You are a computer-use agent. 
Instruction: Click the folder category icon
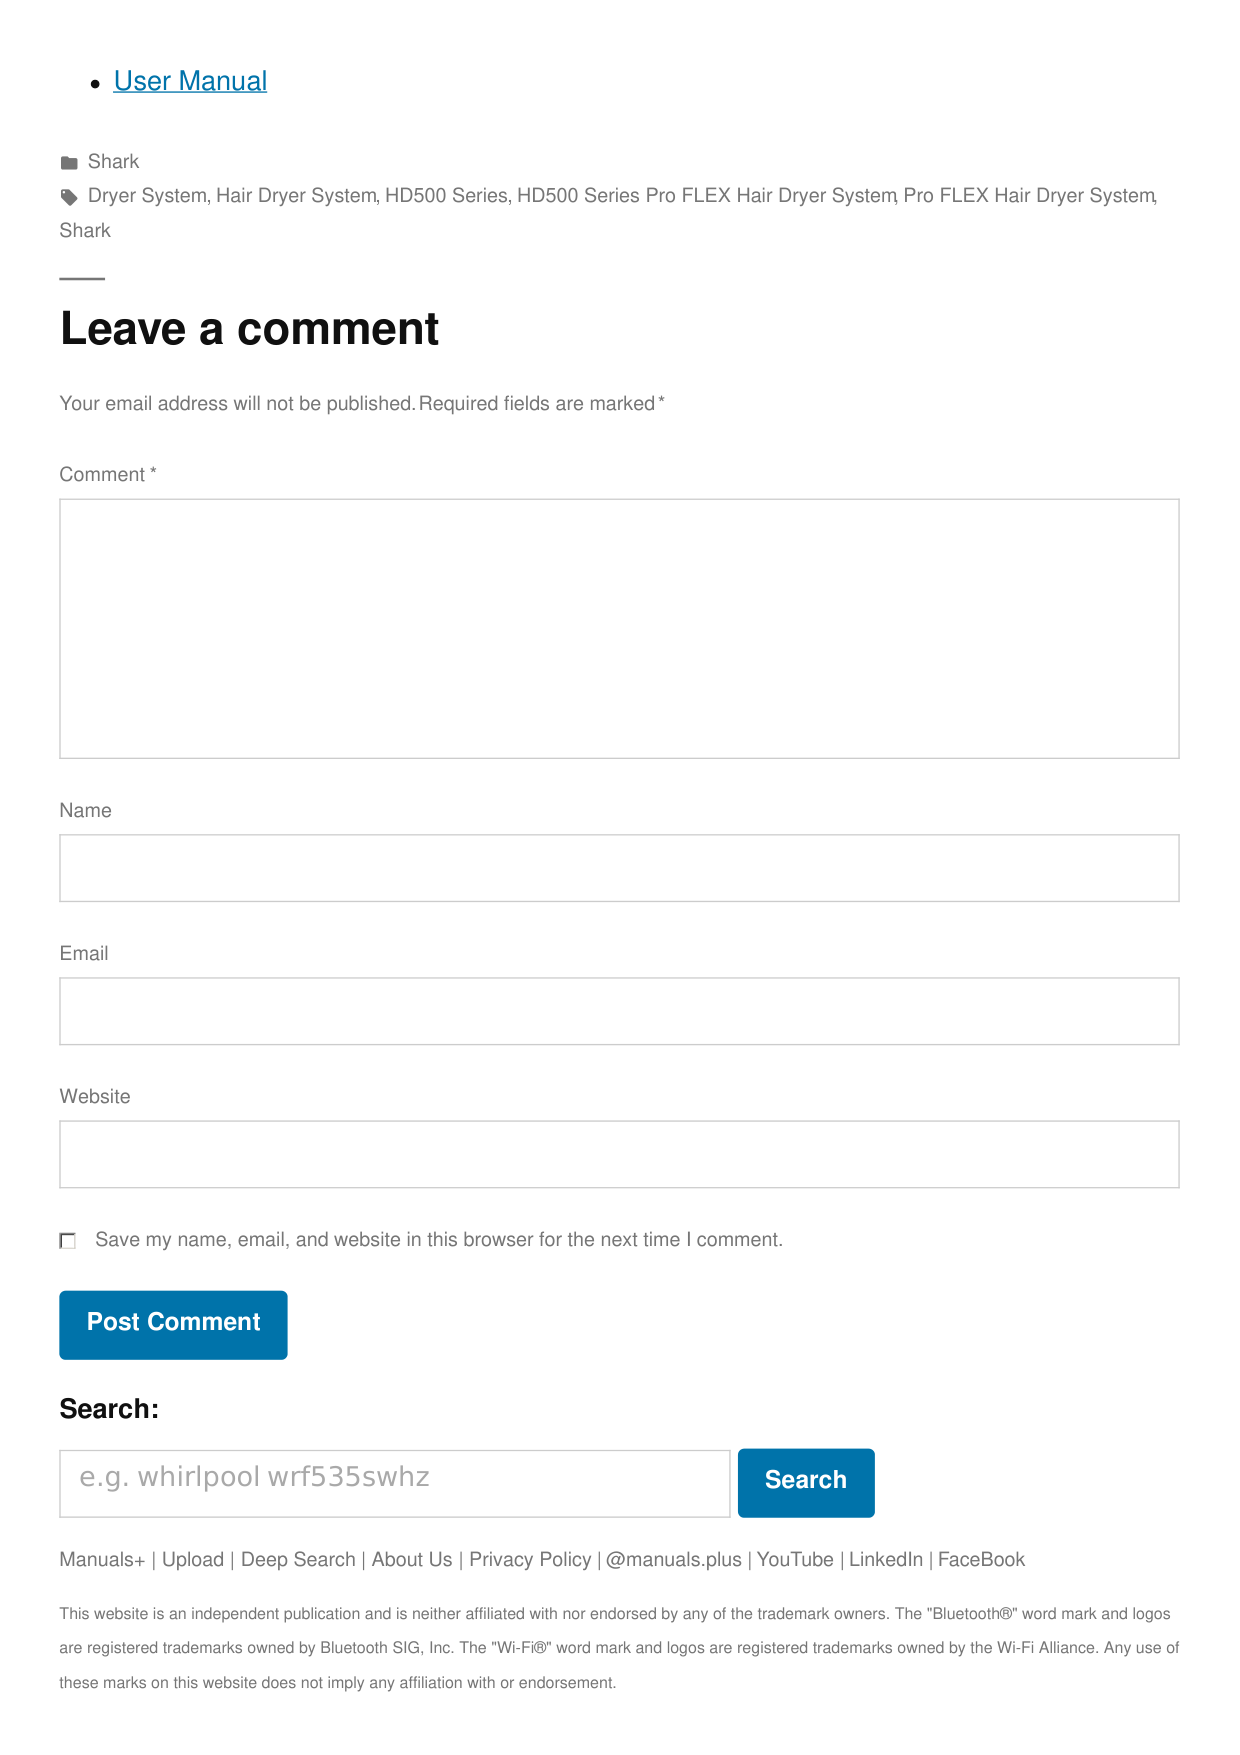[69, 163]
